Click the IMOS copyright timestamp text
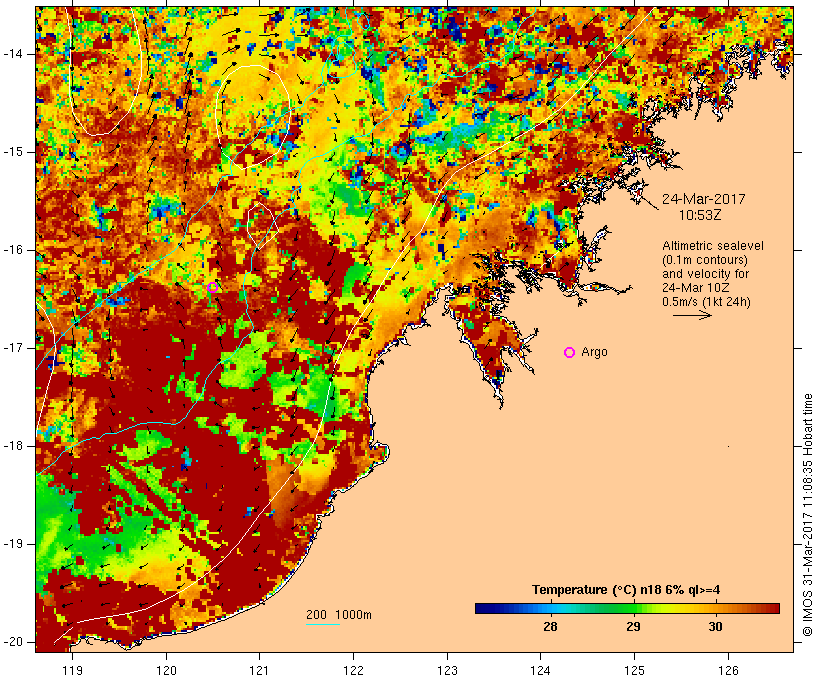This screenshot has height=680, width=820. point(808,515)
